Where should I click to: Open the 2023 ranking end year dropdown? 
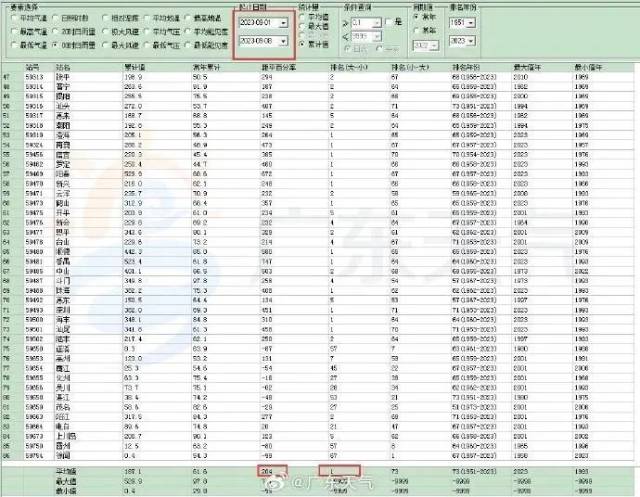tap(471, 41)
